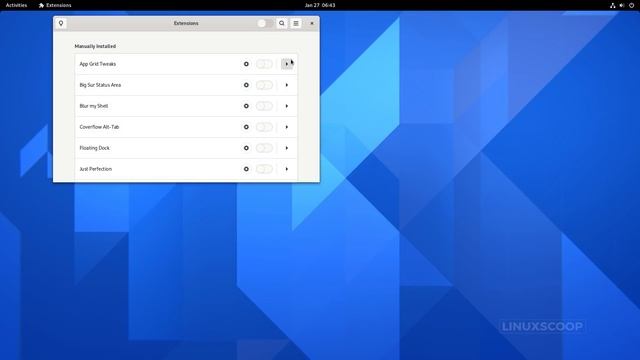Open settings for App Grid Tweaks
The image size is (640, 360).
(x=246, y=64)
